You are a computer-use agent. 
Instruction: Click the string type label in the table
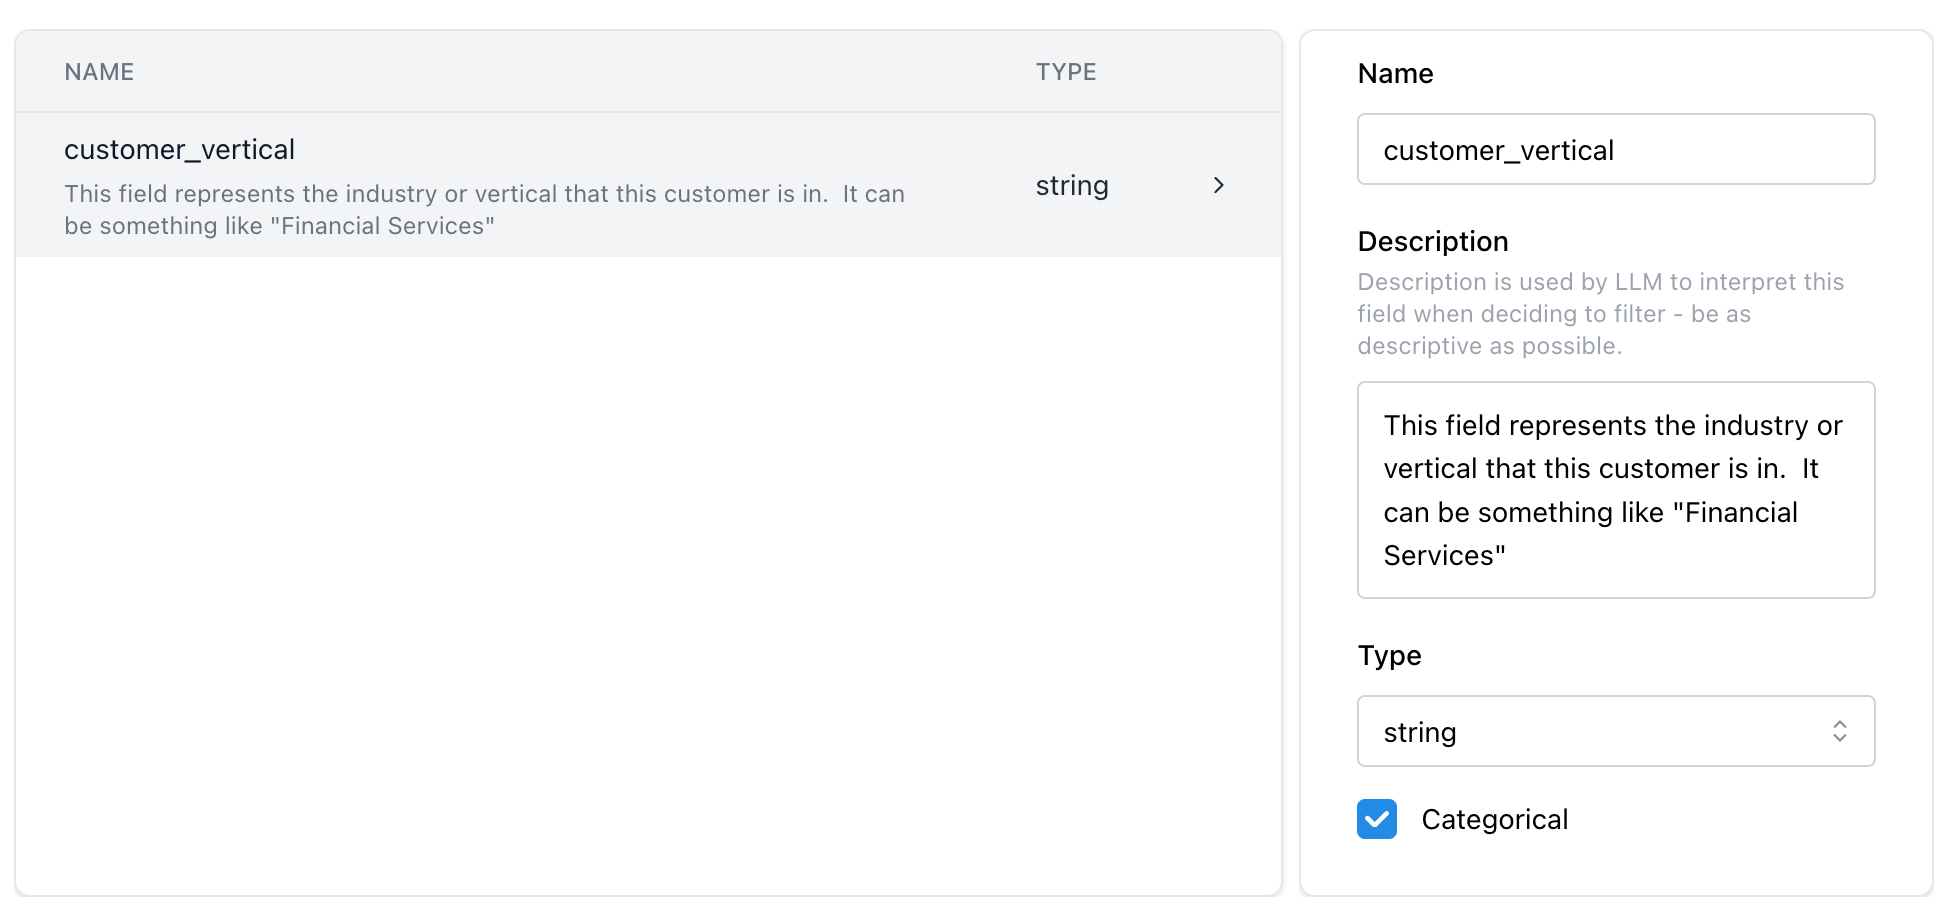pyautogui.click(x=1071, y=185)
